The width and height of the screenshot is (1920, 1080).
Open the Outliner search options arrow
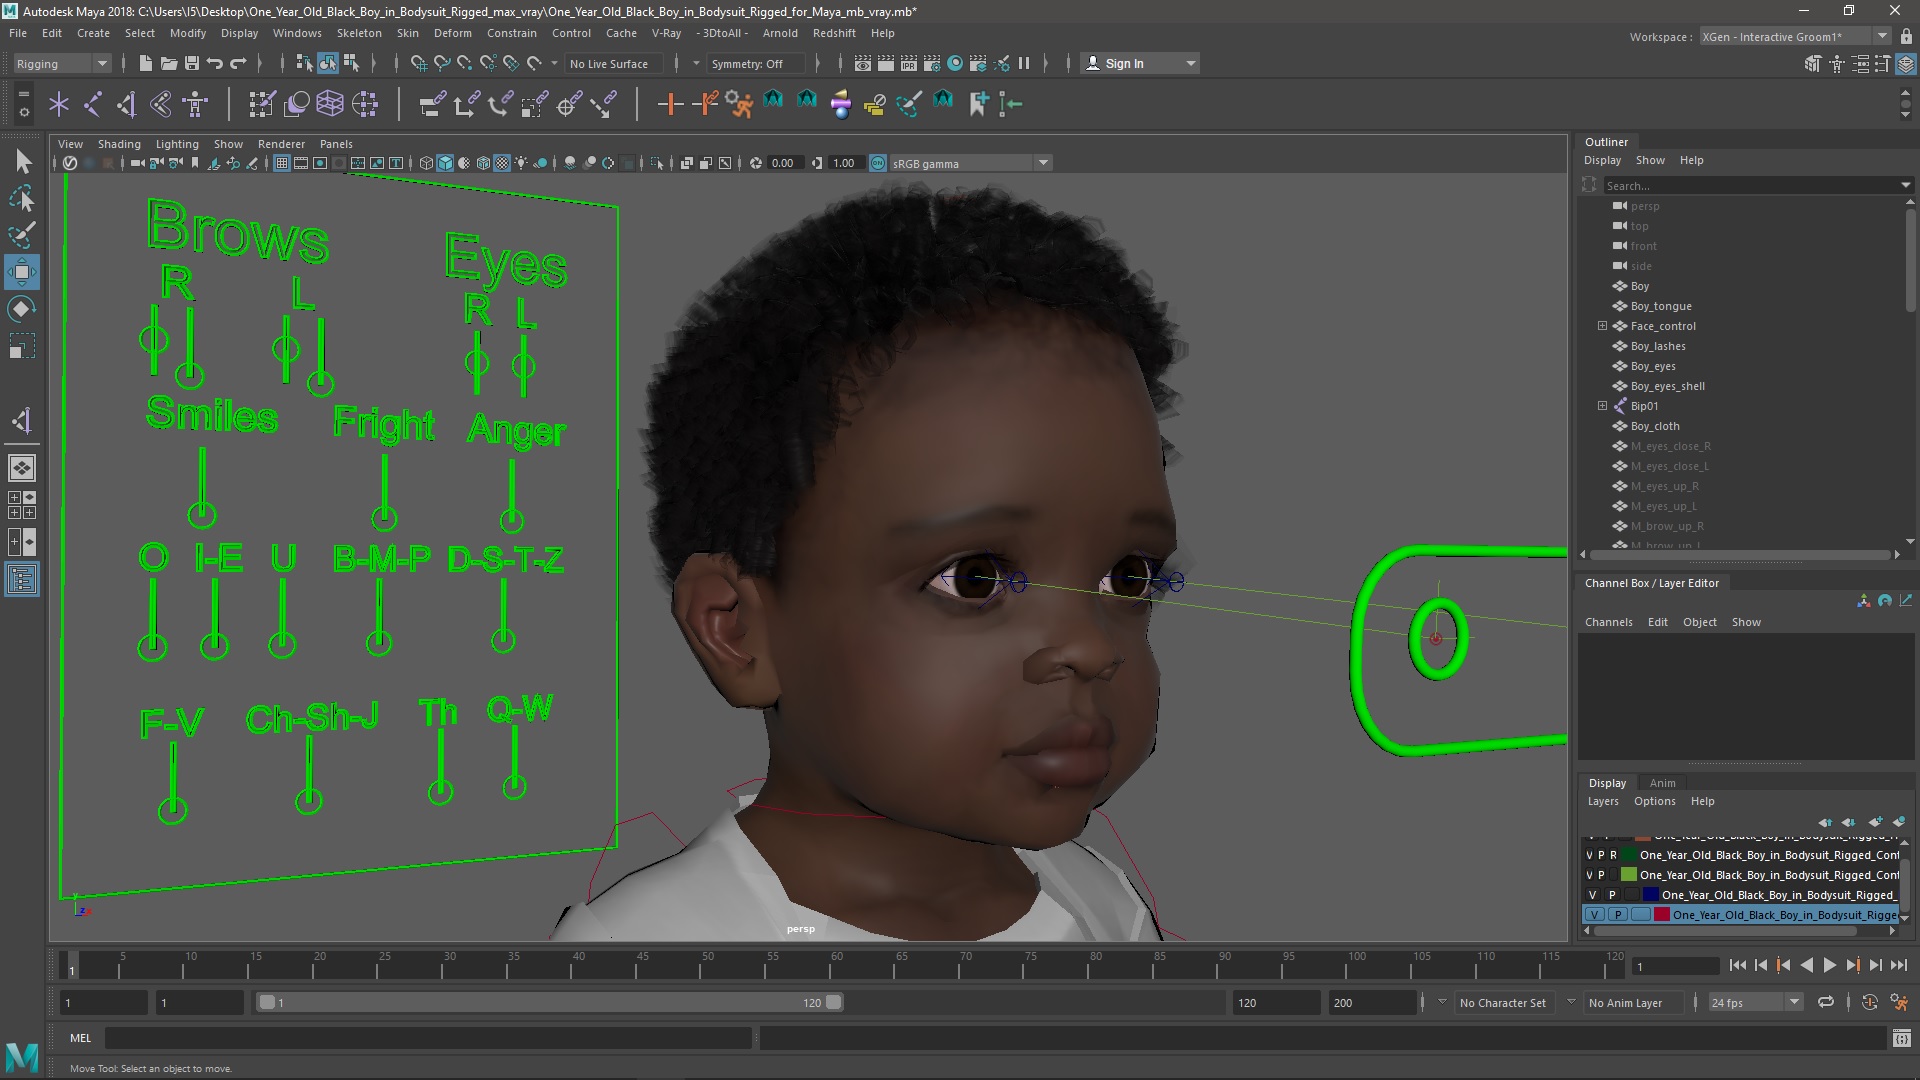(x=1905, y=185)
